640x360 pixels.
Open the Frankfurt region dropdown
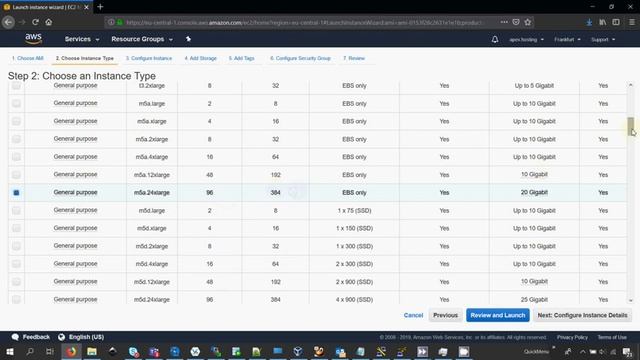tap(567, 40)
